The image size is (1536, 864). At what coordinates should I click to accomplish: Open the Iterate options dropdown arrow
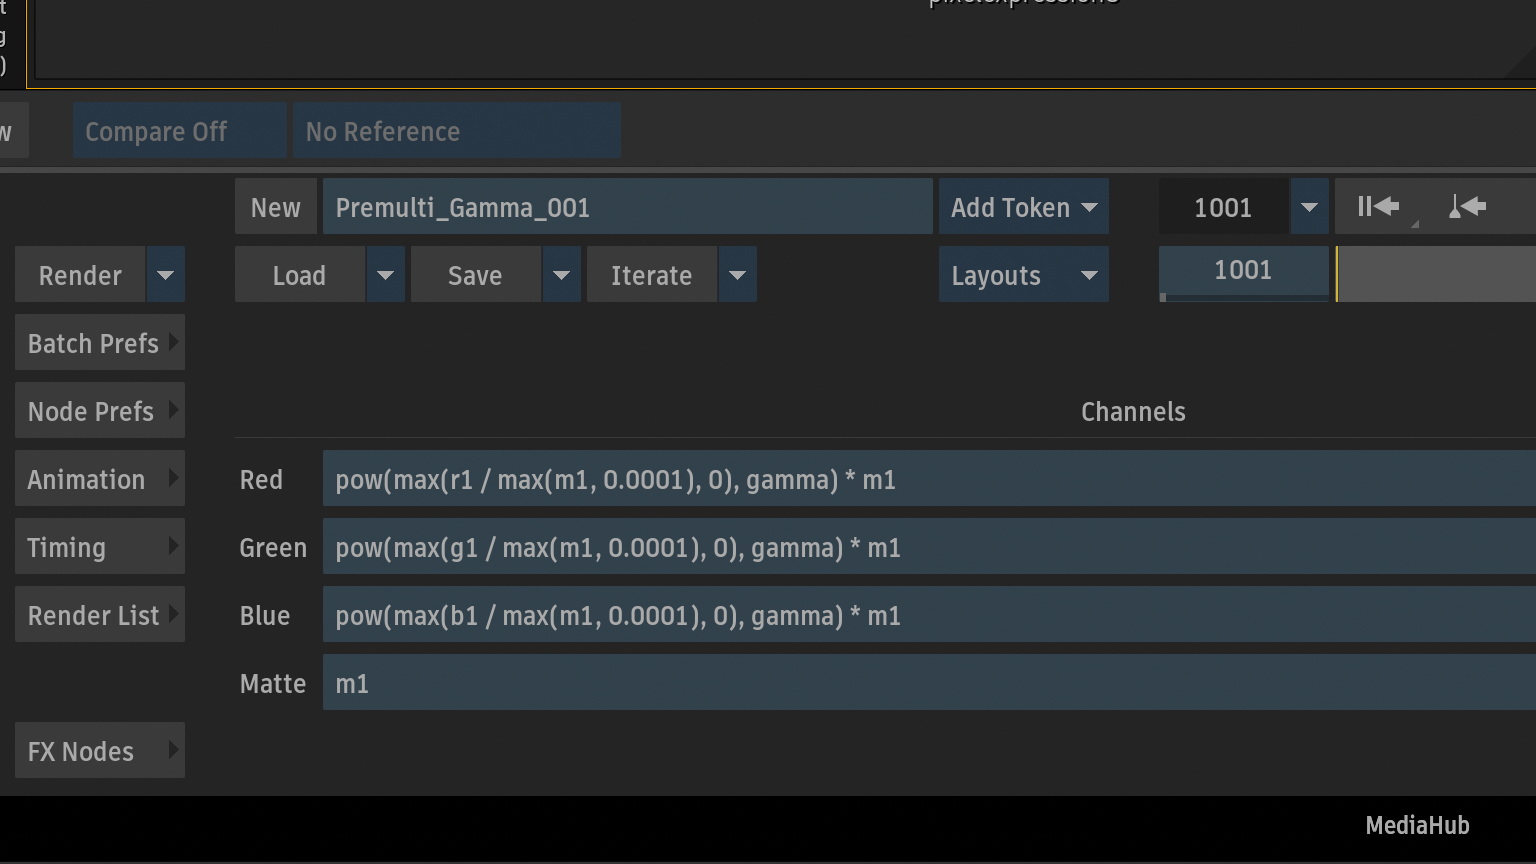point(737,275)
